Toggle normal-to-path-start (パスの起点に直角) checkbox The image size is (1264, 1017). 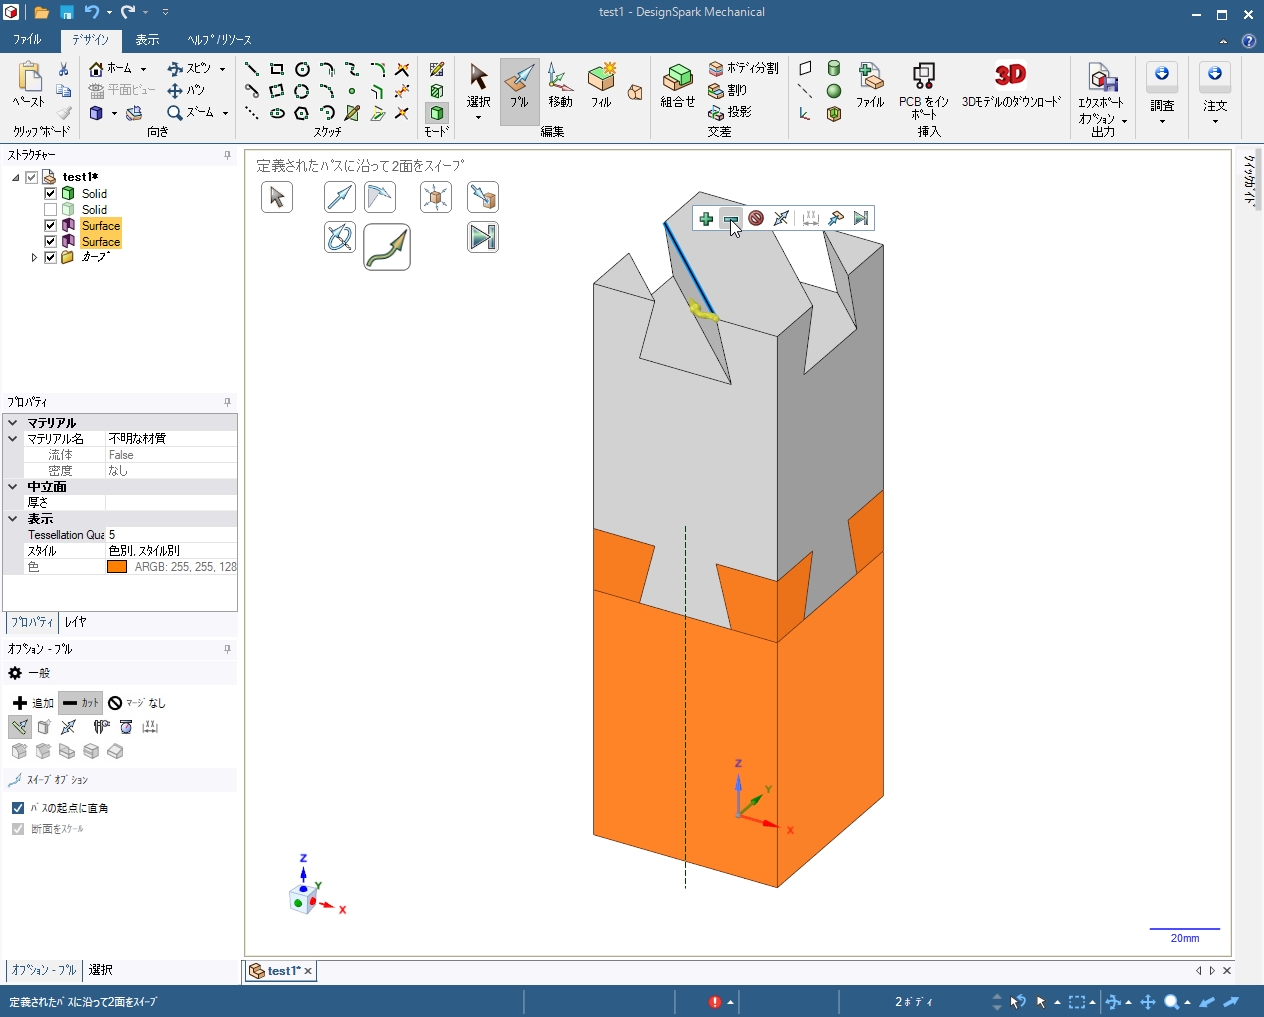click(18, 808)
